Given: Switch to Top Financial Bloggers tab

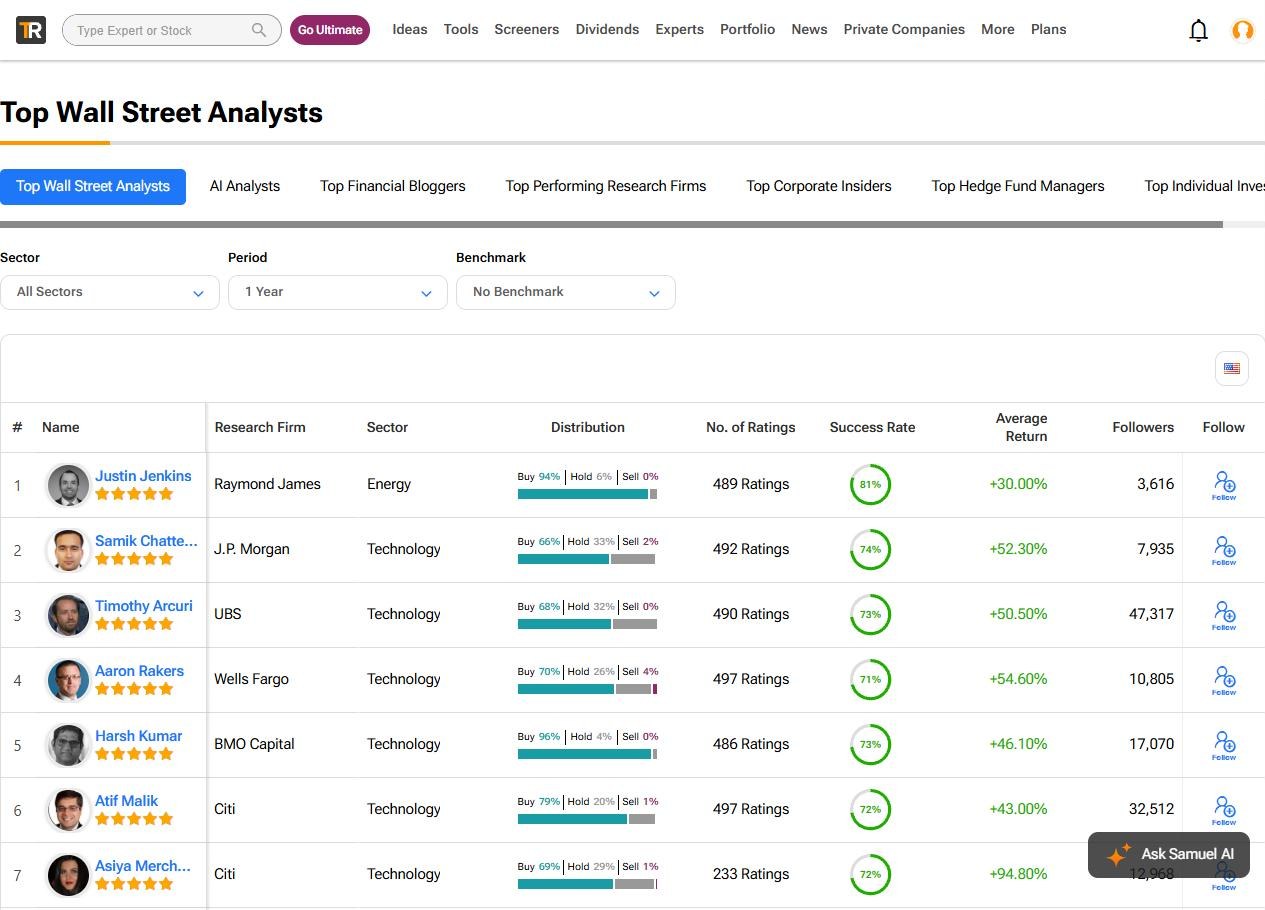Looking at the screenshot, I should [x=393, y=186].
